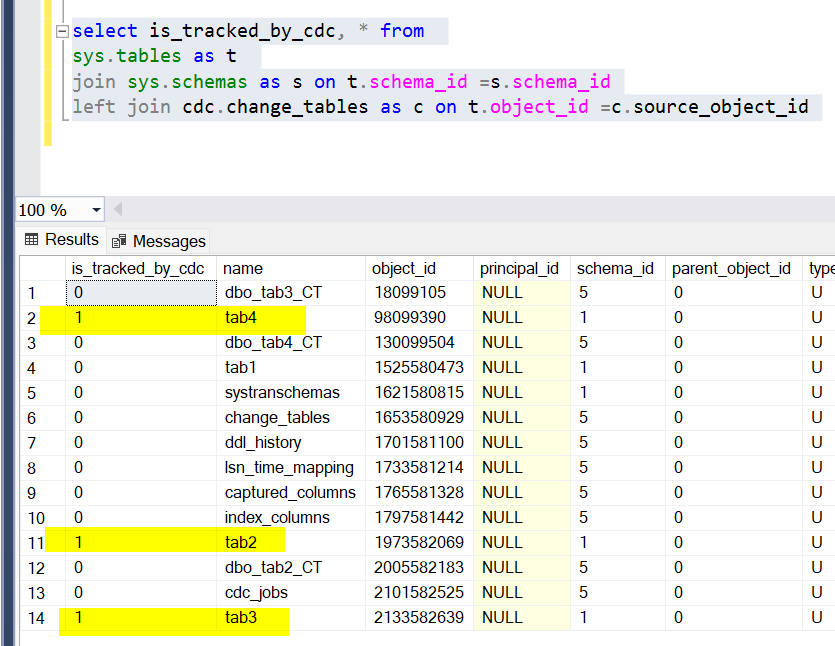Select the name column header
The width and height of the screenshot is (835, 646).
[291, 268]
